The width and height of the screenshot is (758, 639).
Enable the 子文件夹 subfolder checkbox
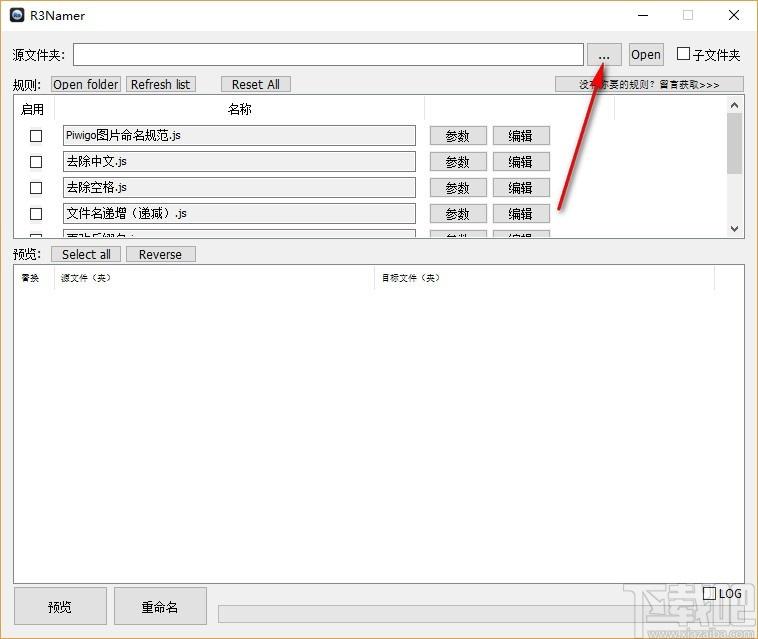[x=683, y=54]
